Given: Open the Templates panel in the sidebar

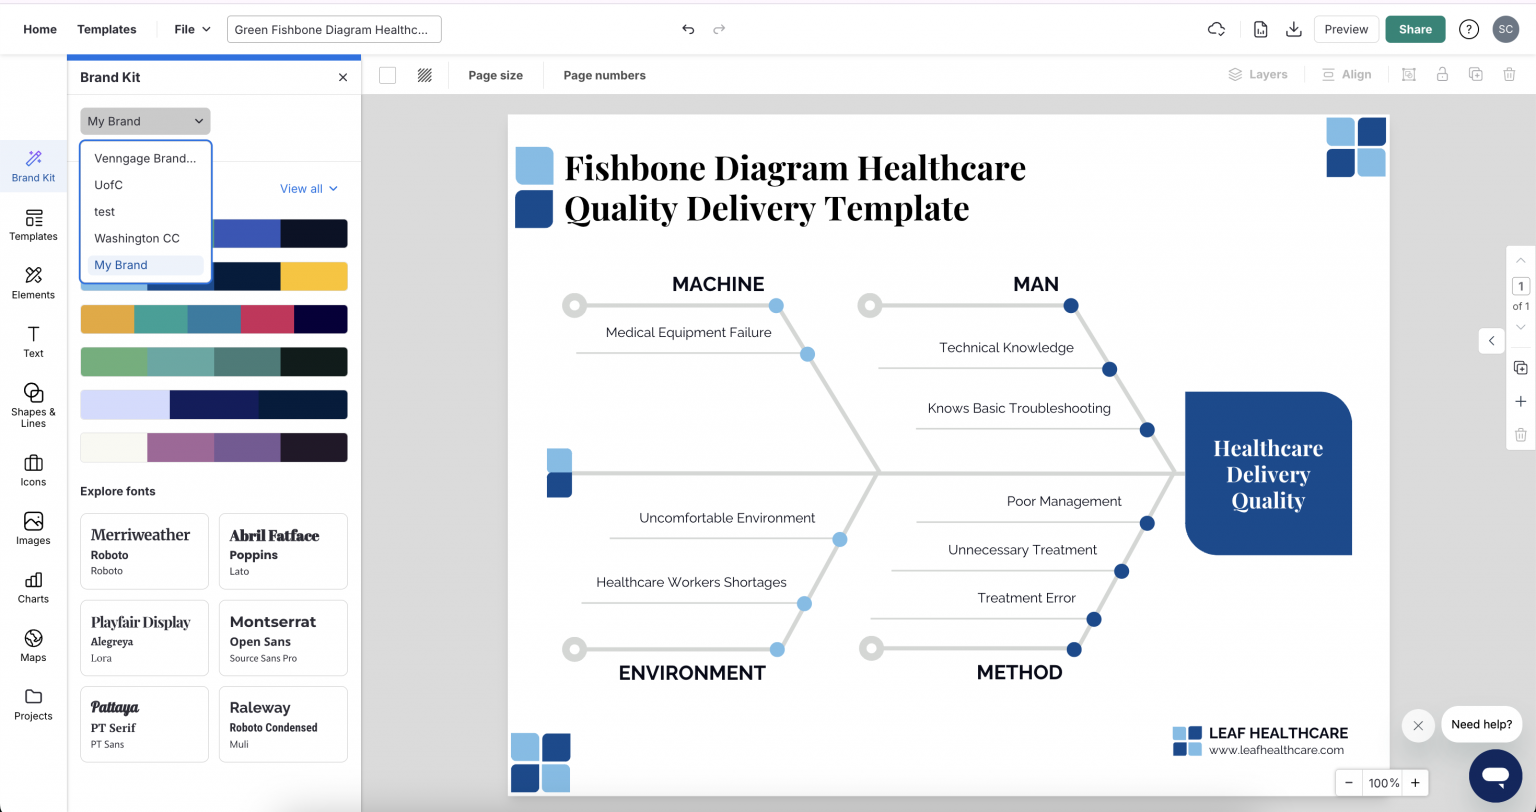Looking at the screenshot, I should (33, 227).
